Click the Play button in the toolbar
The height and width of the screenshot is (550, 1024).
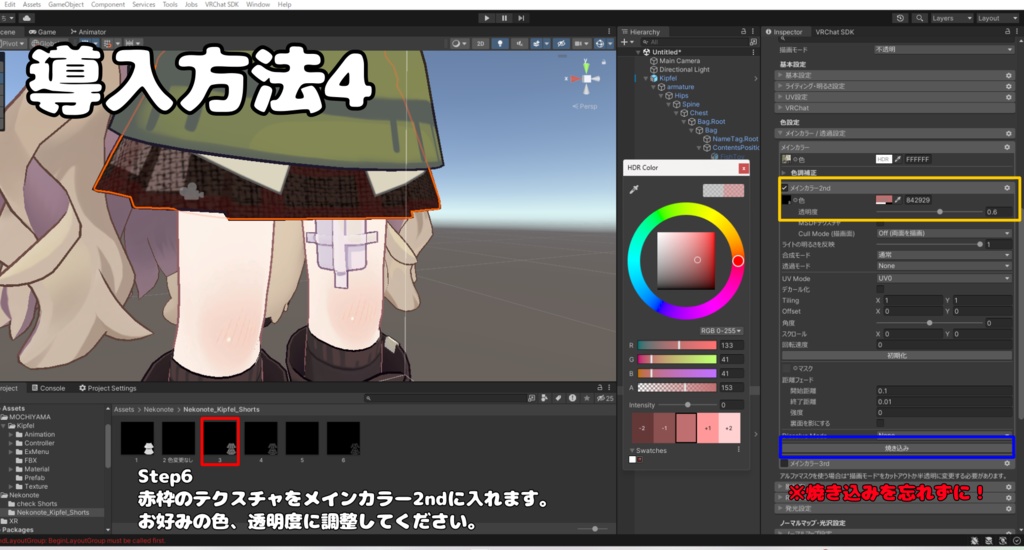click(487, 18)
